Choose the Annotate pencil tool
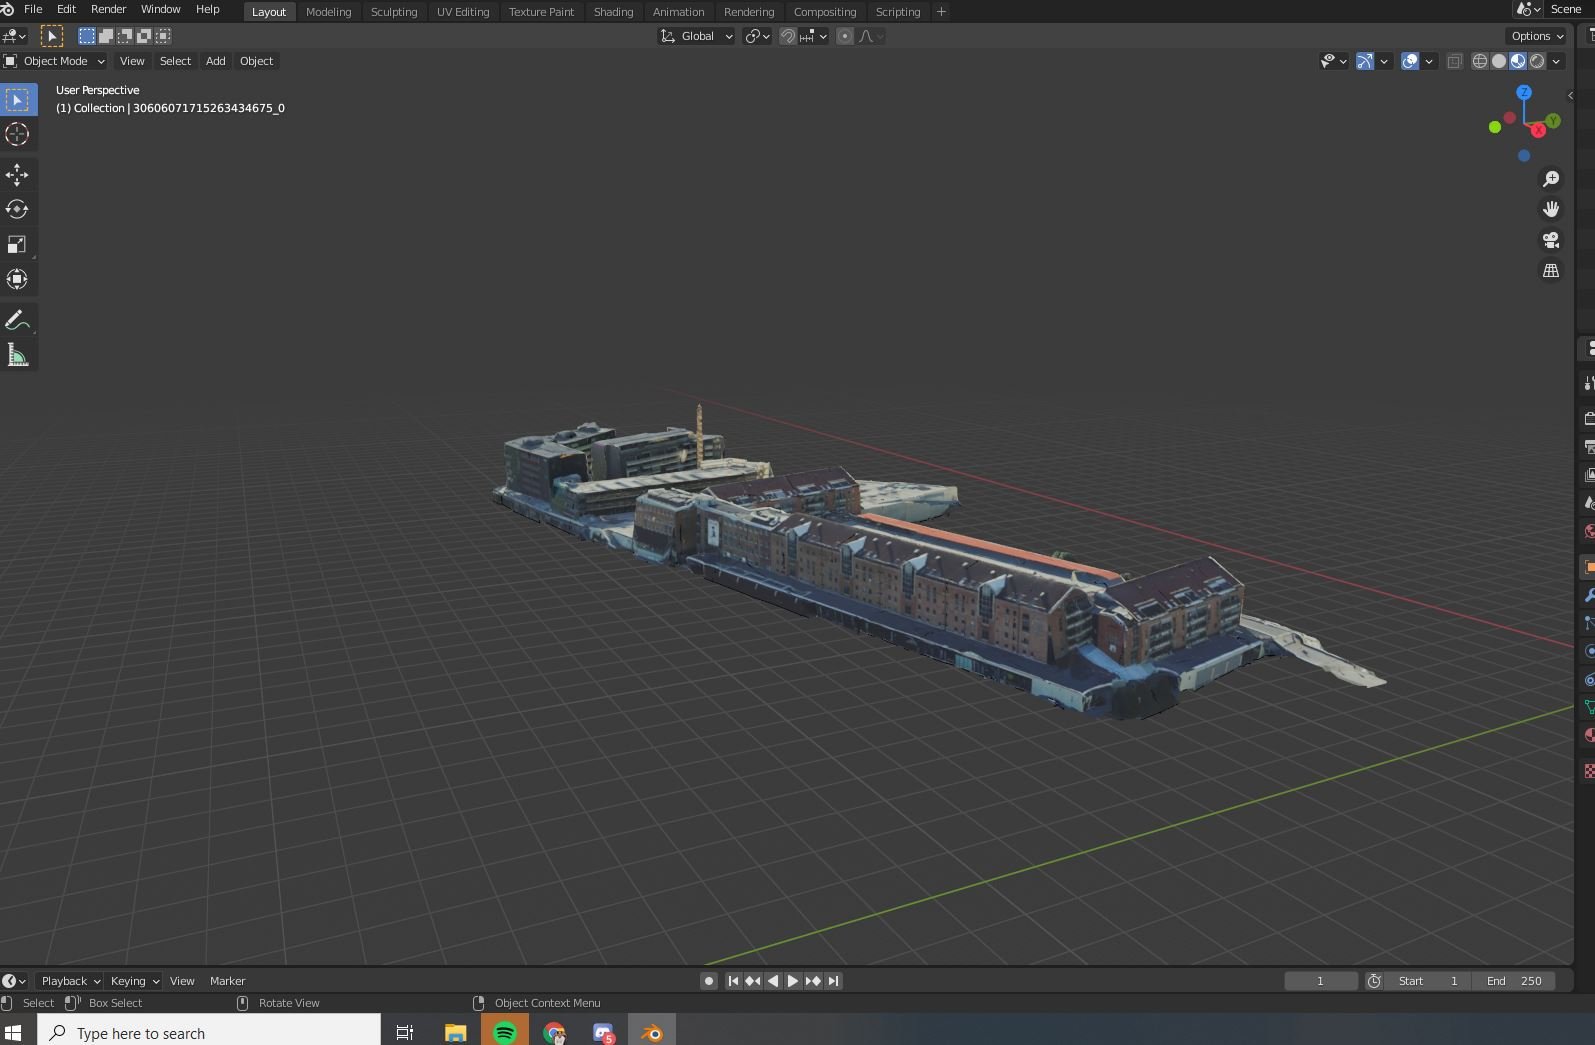The height and width of the screenshot is (1045, 1595). coord(18,321)
